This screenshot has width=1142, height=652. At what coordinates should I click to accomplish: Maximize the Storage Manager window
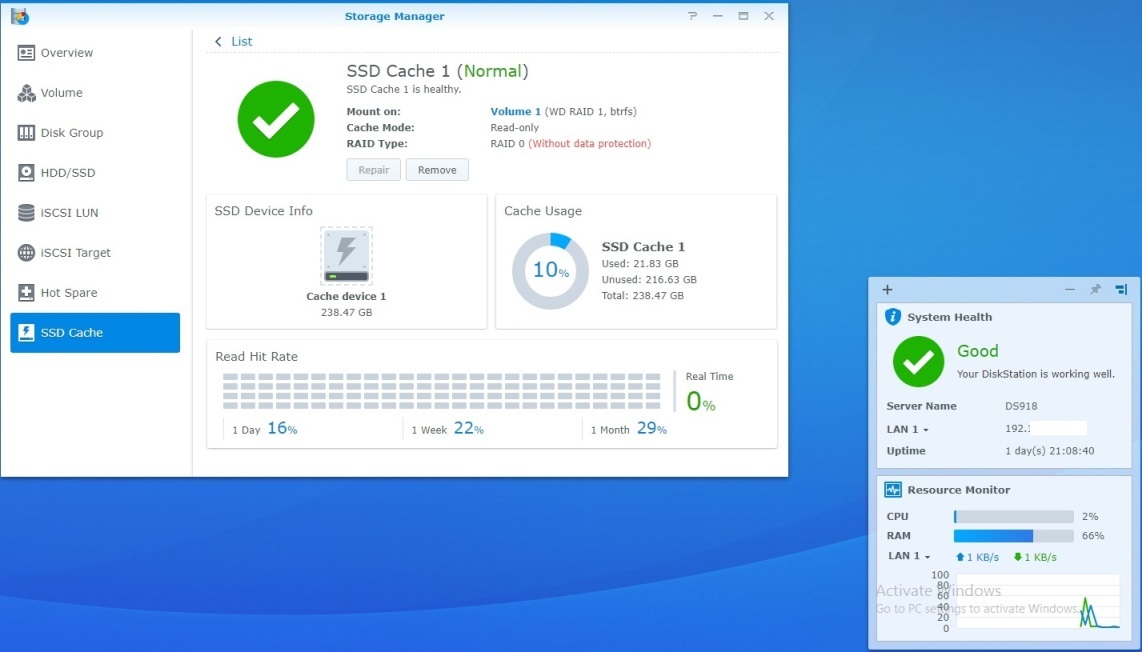pyautogui.click(x=743, y=16)
